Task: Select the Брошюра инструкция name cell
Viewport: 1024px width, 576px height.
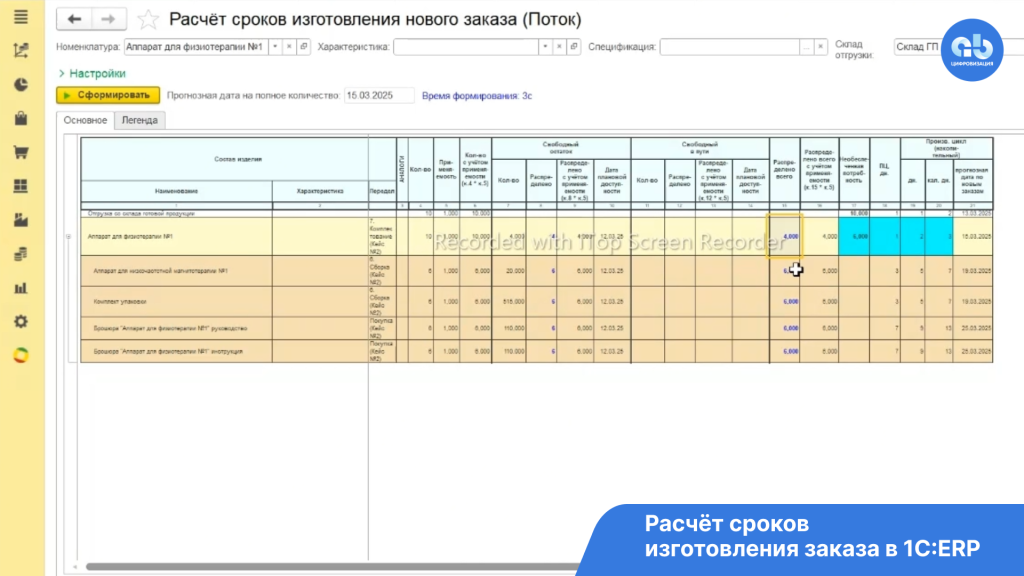Action: [x=176, y=351]
